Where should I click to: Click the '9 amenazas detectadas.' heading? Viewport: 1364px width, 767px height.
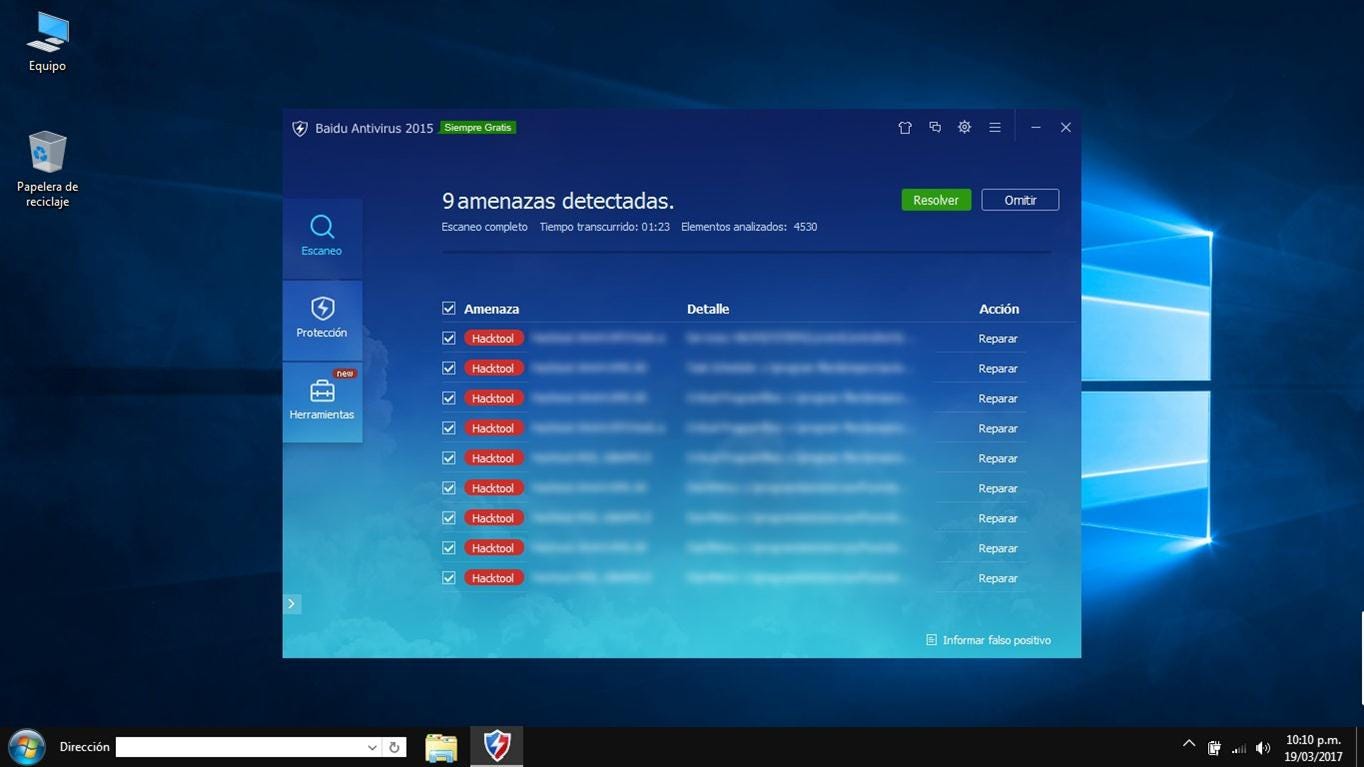(x=558, y=201)
